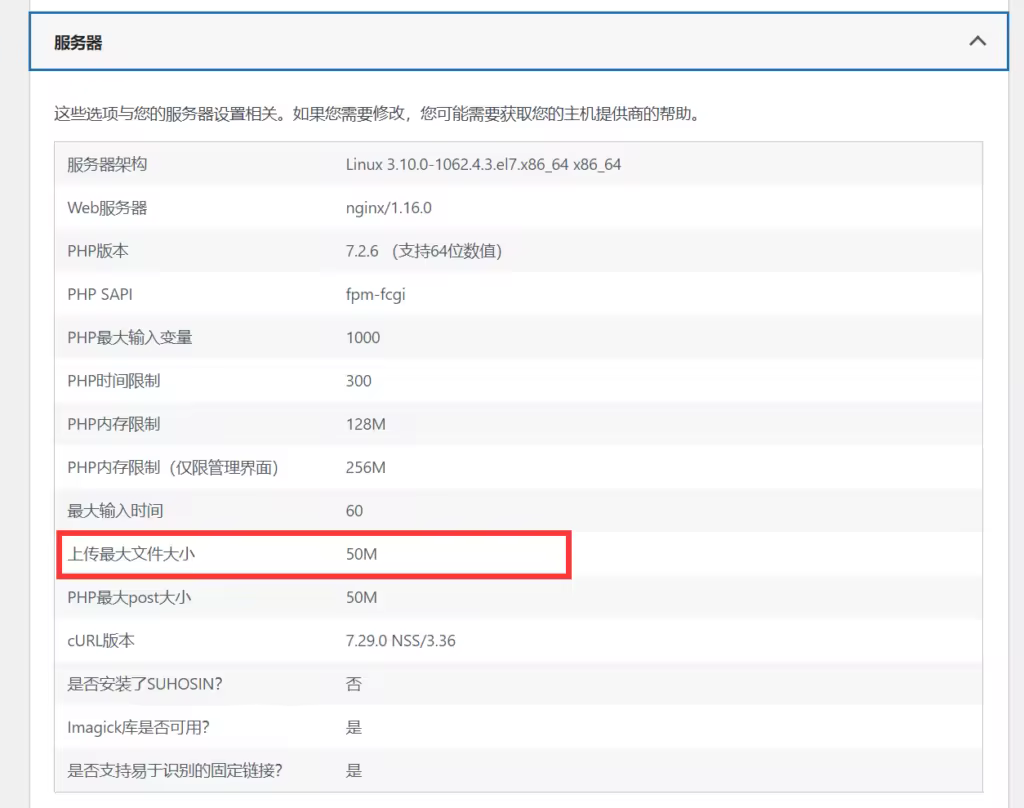Image resolution: width=1024 pixels, height=808 pixels.
Task: Click the Imagick库是否可用 row label
Action: coord(138,727)
